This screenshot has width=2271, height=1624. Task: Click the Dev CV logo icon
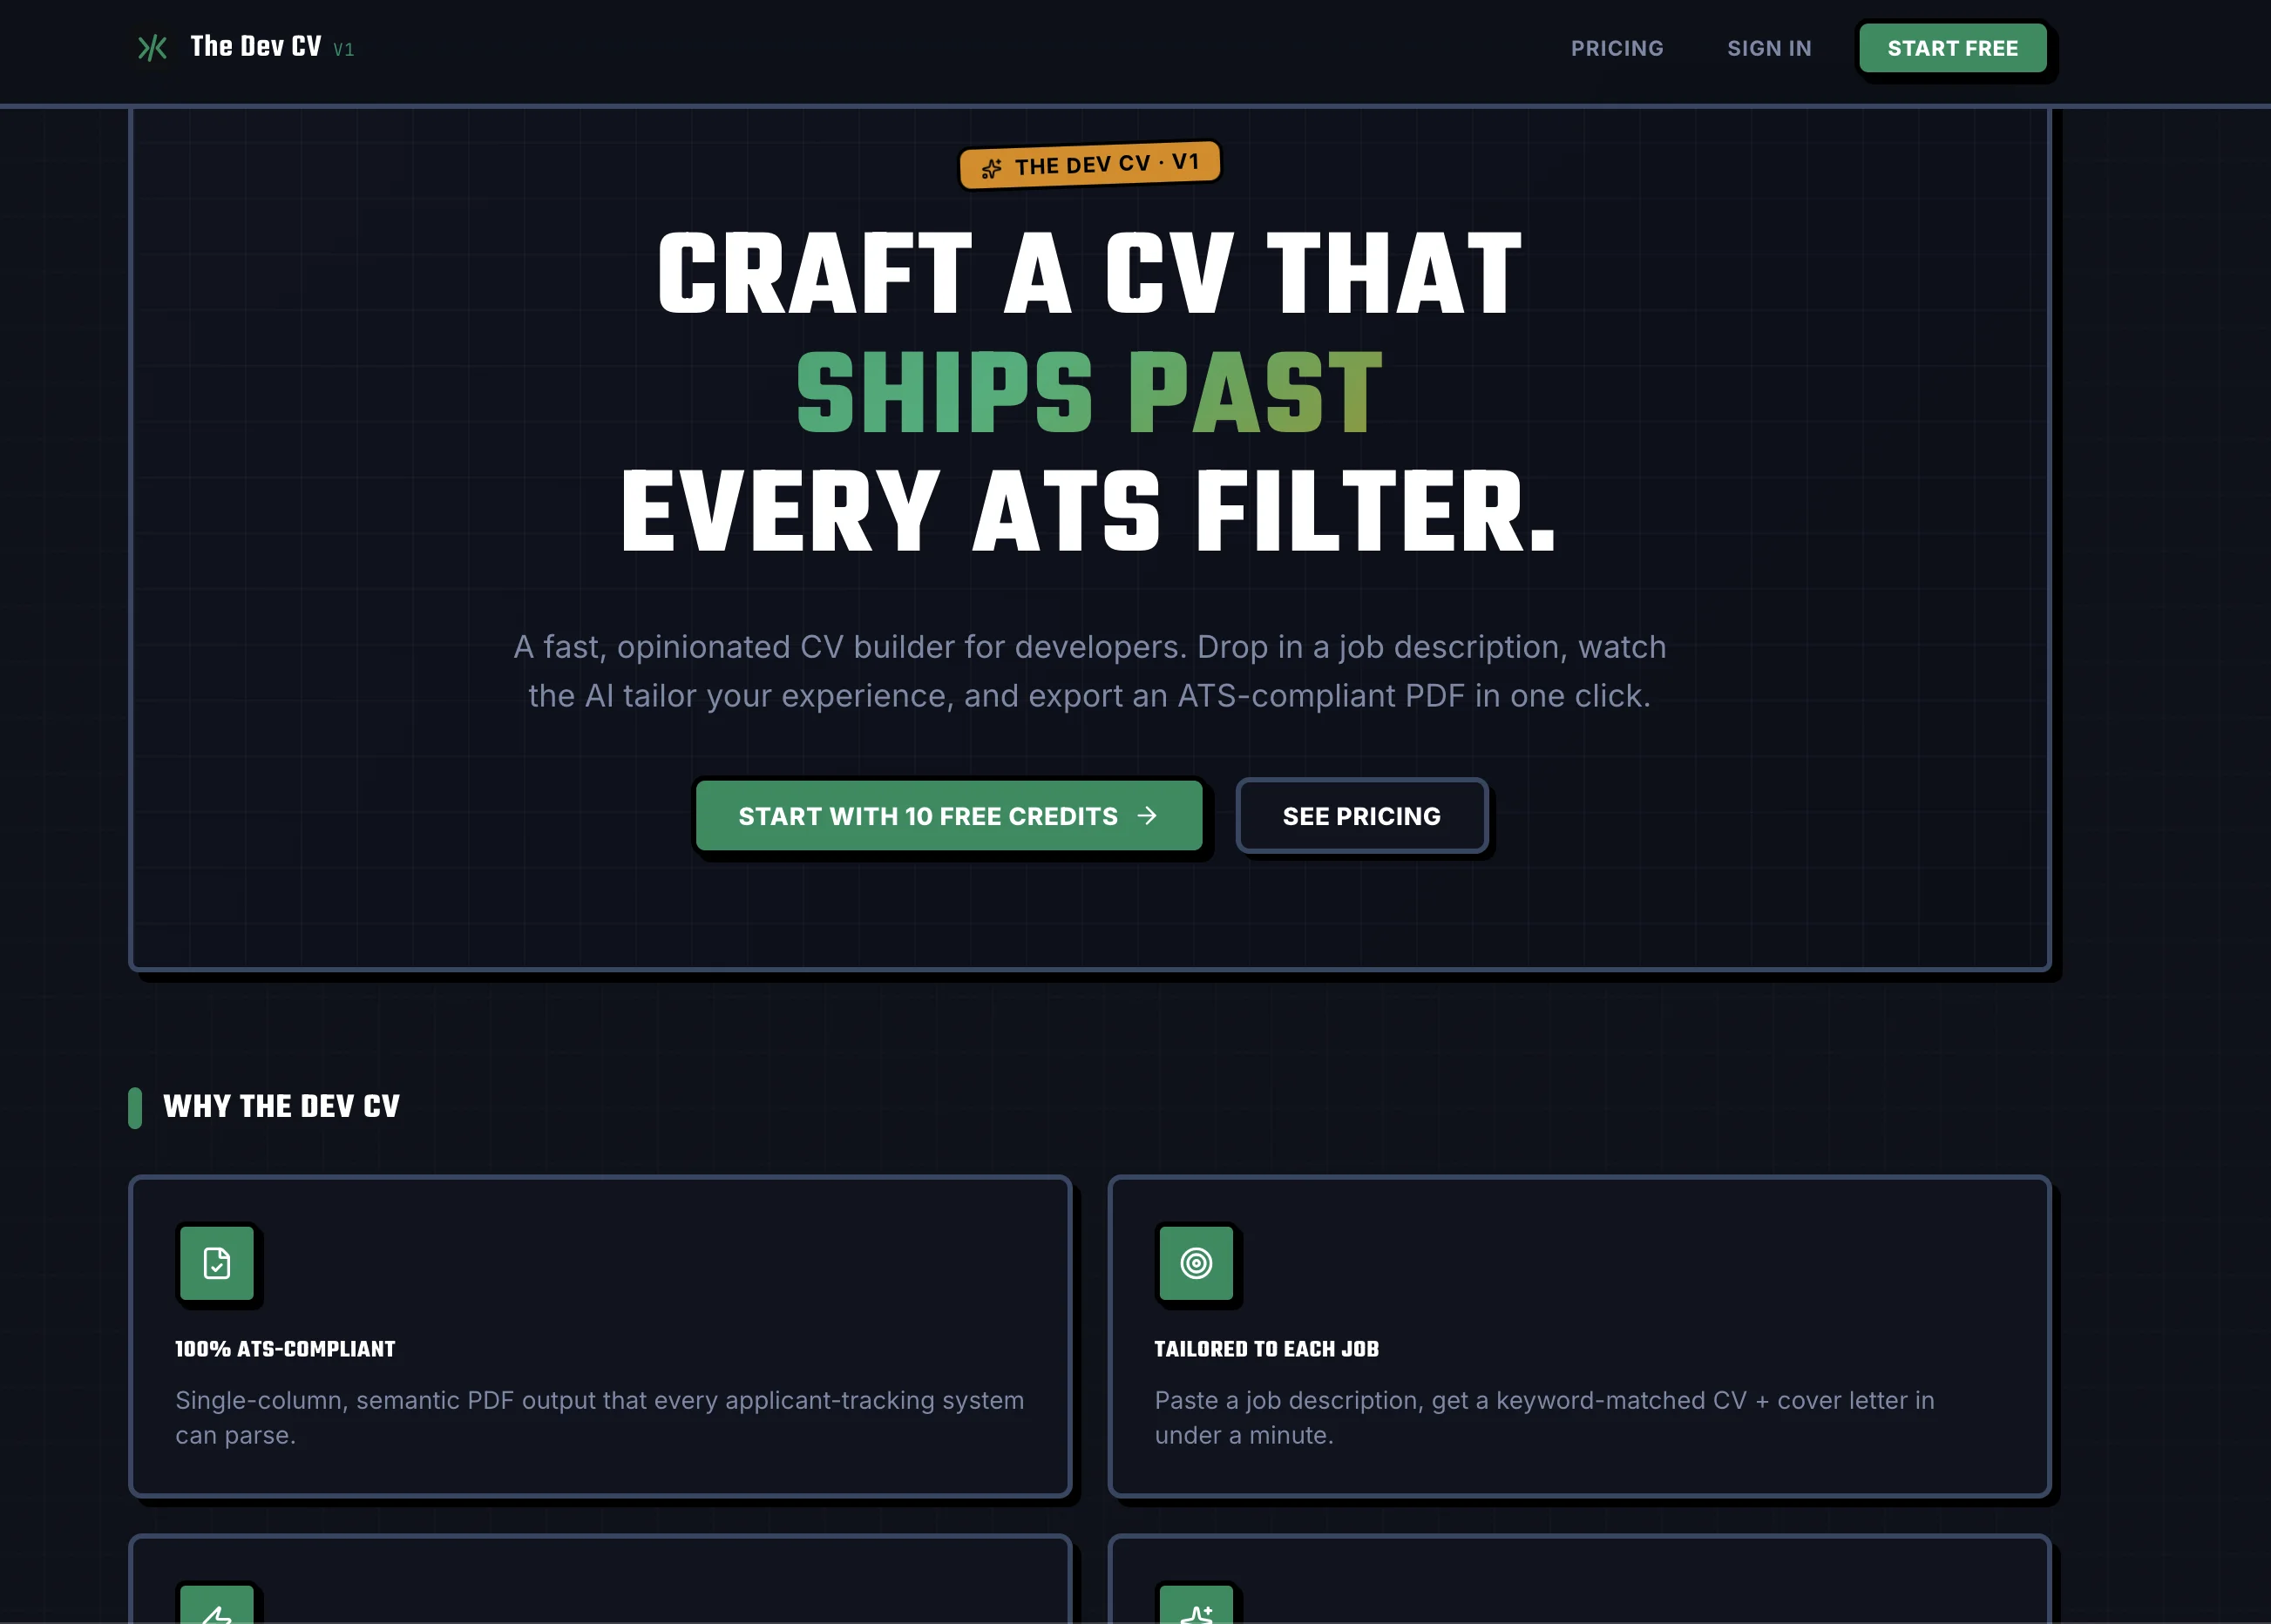pyautogui.click(x=152, y=48)
